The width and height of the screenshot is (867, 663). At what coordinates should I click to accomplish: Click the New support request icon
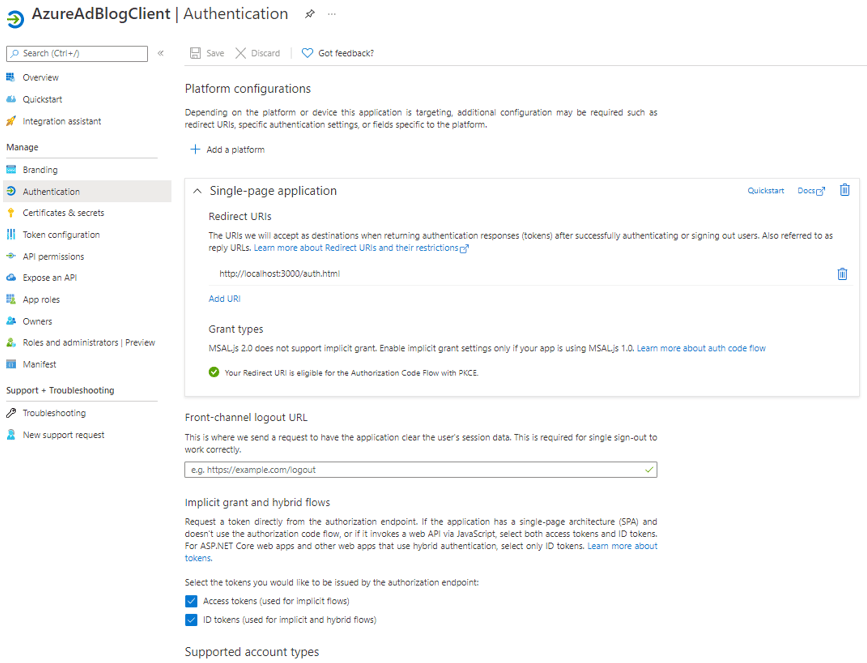pos(11,435)
